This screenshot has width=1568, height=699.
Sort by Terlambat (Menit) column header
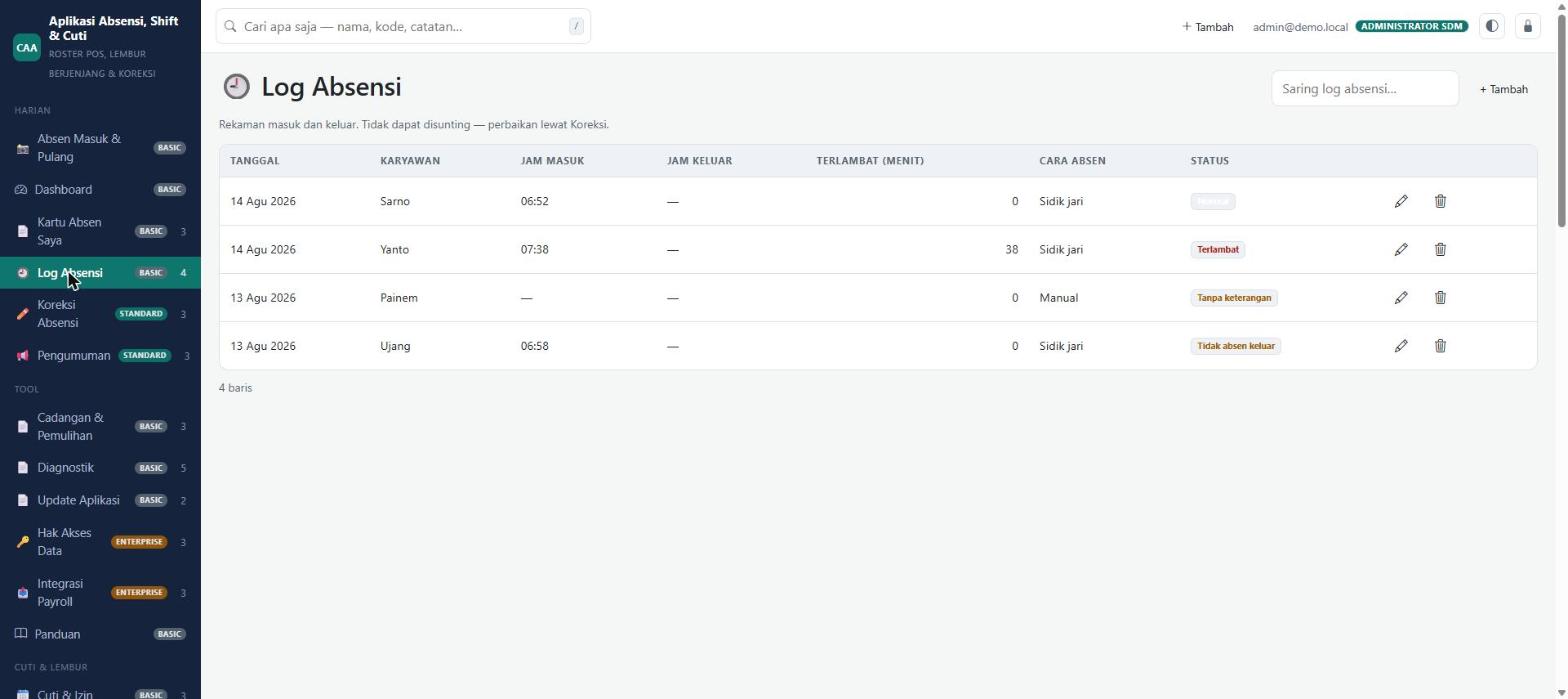(870, 161)
